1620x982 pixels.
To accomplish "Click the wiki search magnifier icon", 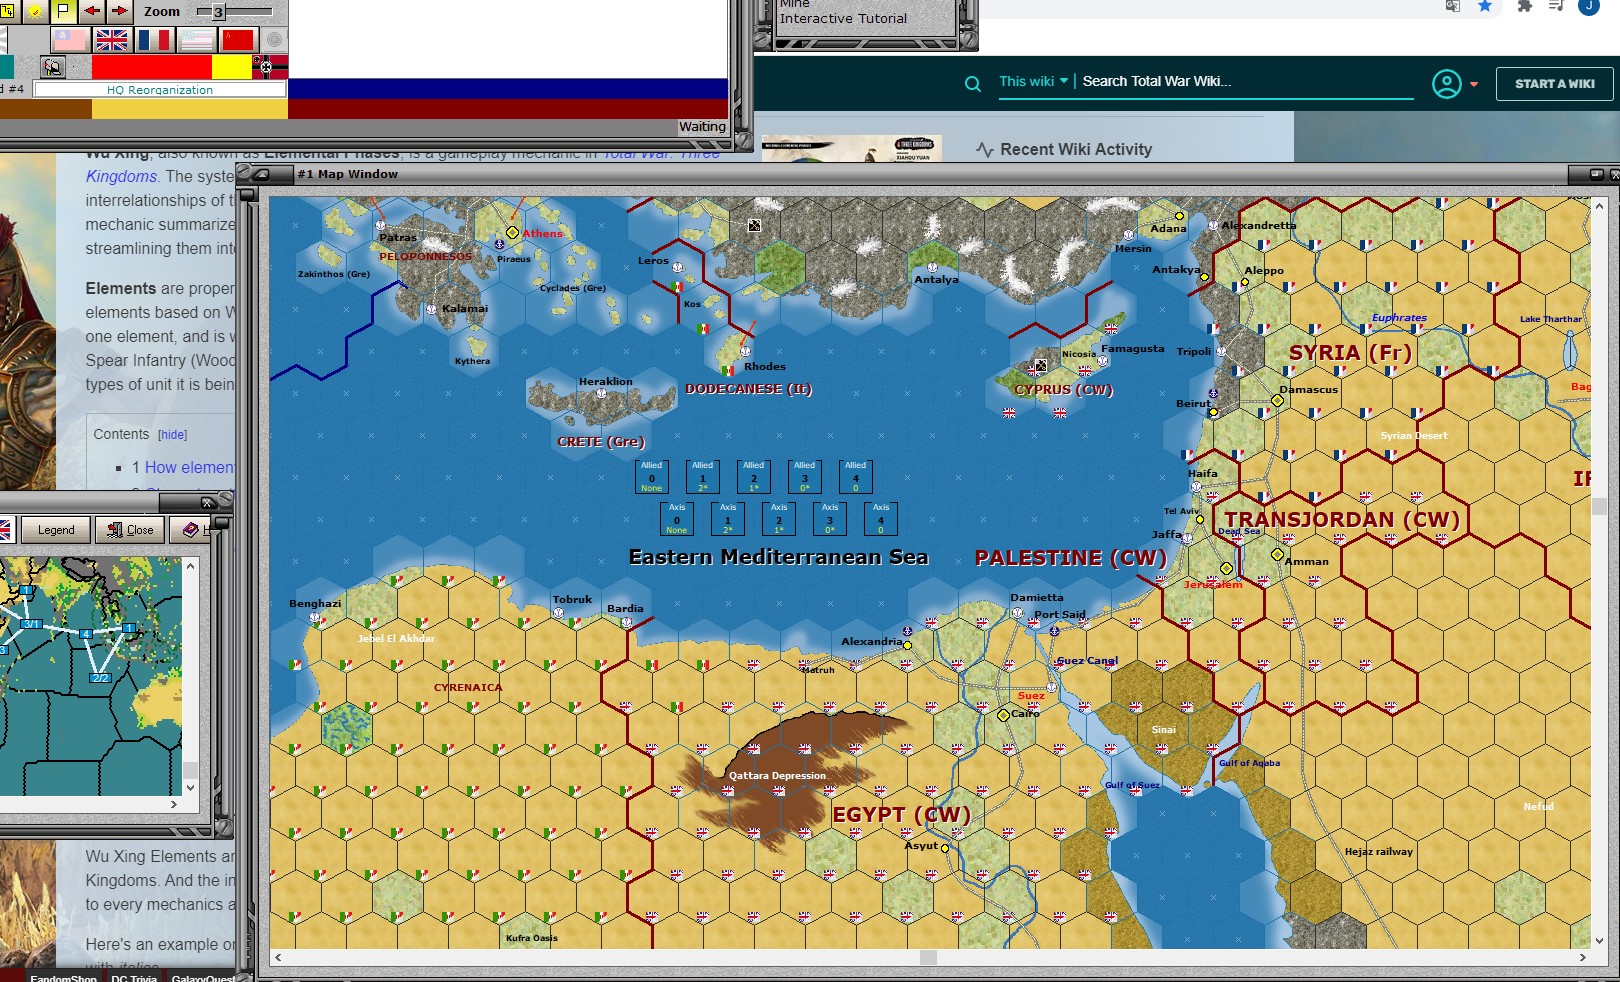I will 972,84.
